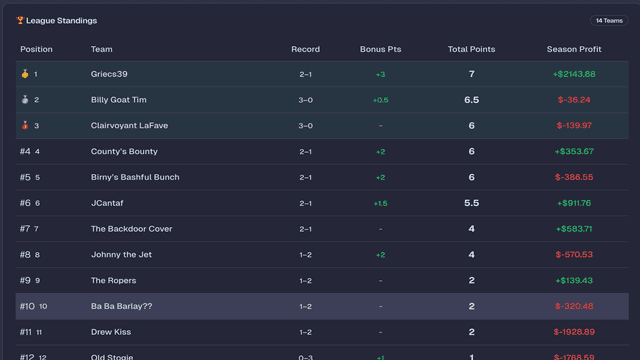Click the Total Points column header
Viewport: 640px width, 360px height.
point(471,49)
